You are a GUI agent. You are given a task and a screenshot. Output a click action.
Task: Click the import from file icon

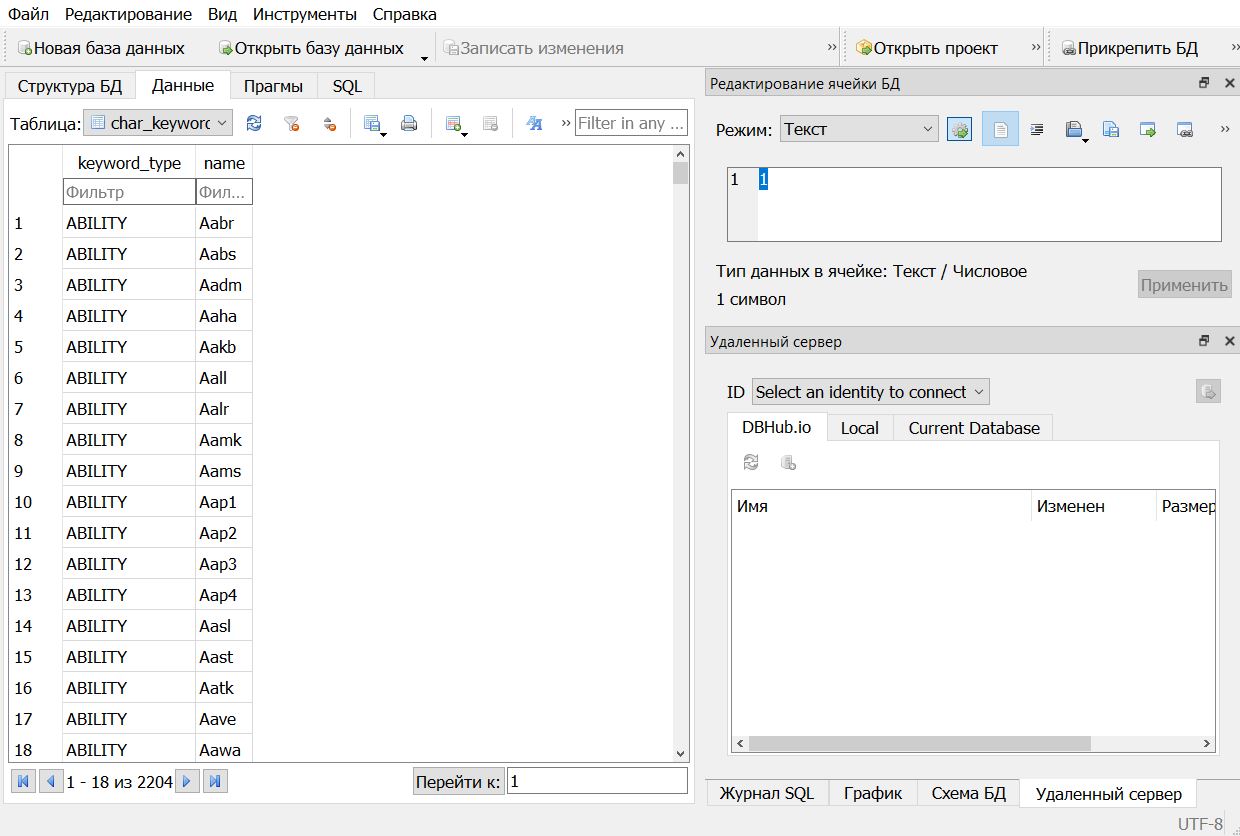click(1148, 129)
